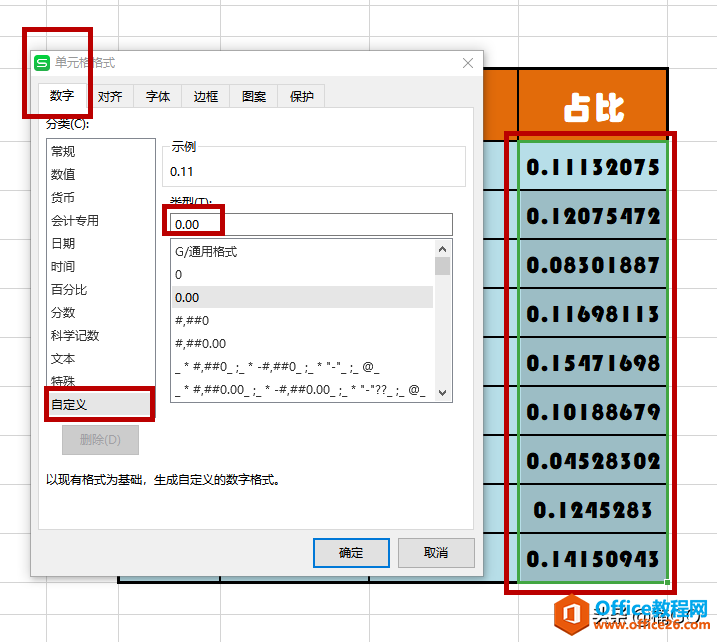Image resolution: width=717 pixels, height=642 pixels.
Task: Select the 文本 category
Action: click(101, 358)
